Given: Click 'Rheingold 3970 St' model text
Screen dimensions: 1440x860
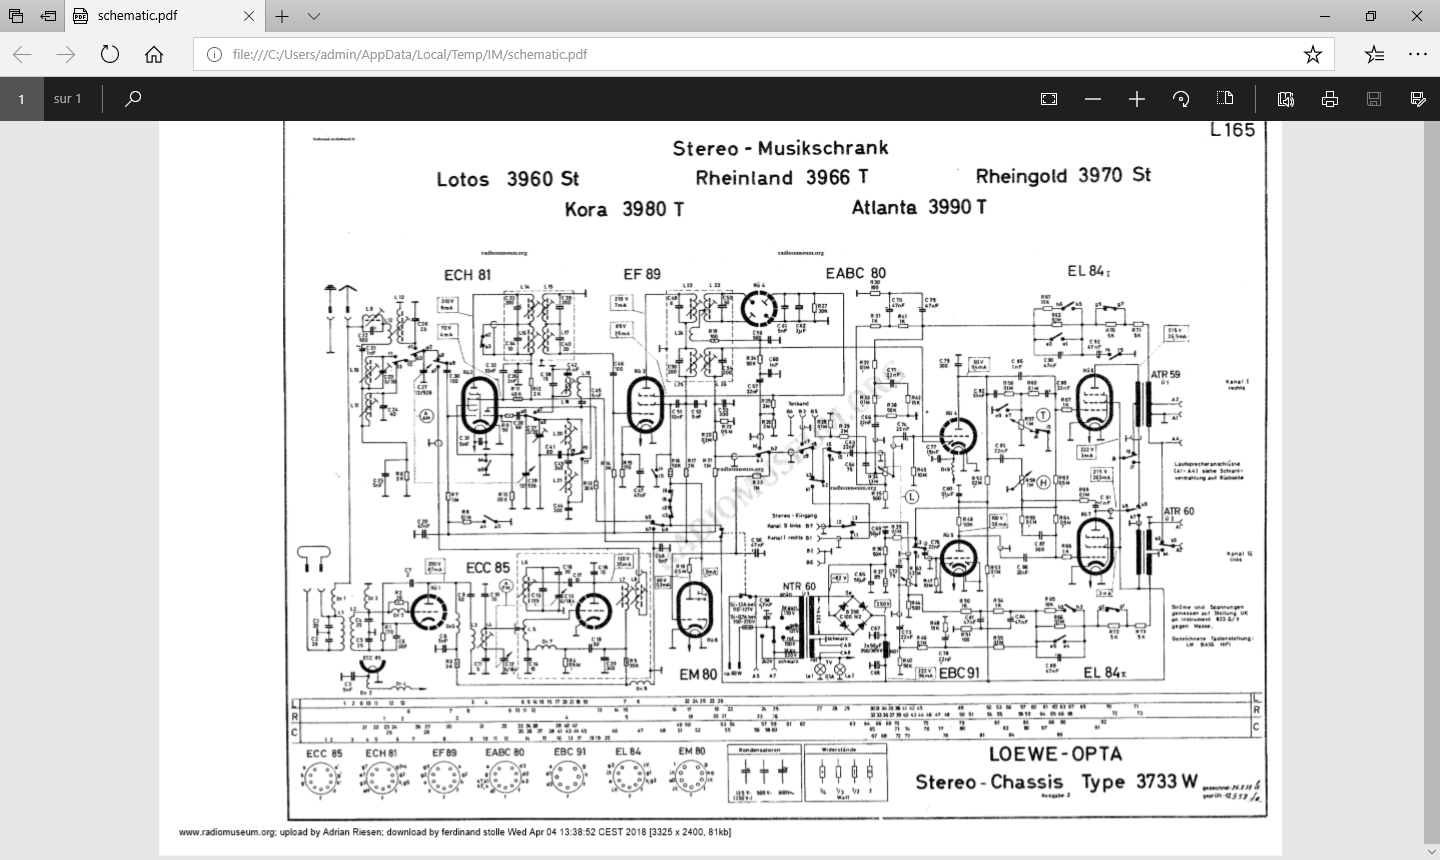Looking at the screenshot, I should [1063, 175].
